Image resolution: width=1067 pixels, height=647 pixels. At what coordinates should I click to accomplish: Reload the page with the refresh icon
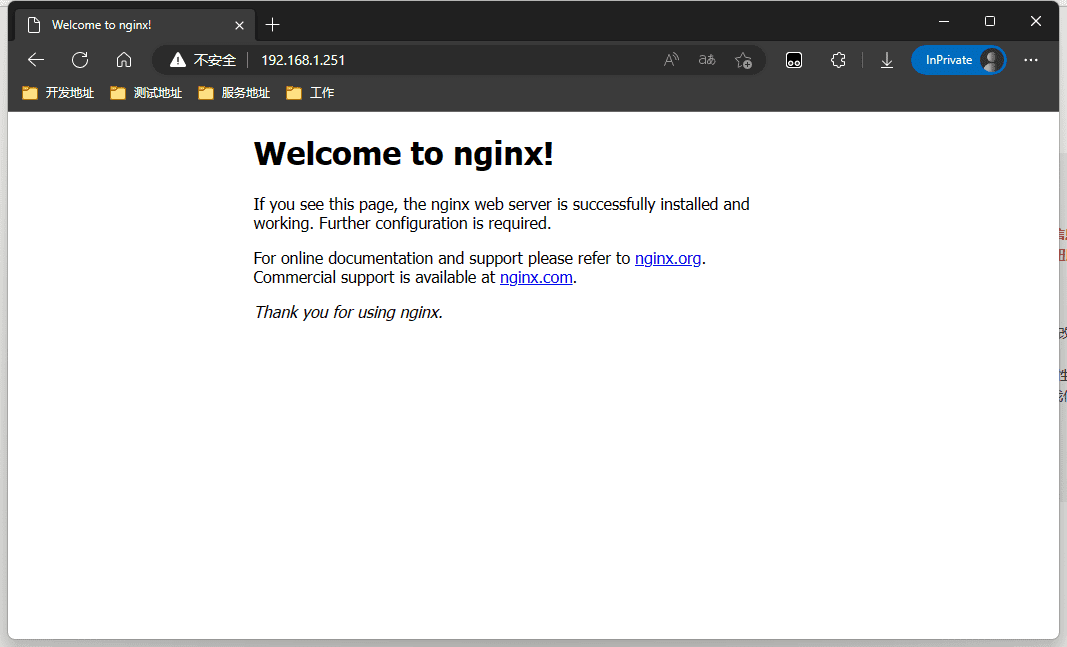click(80, 60)
